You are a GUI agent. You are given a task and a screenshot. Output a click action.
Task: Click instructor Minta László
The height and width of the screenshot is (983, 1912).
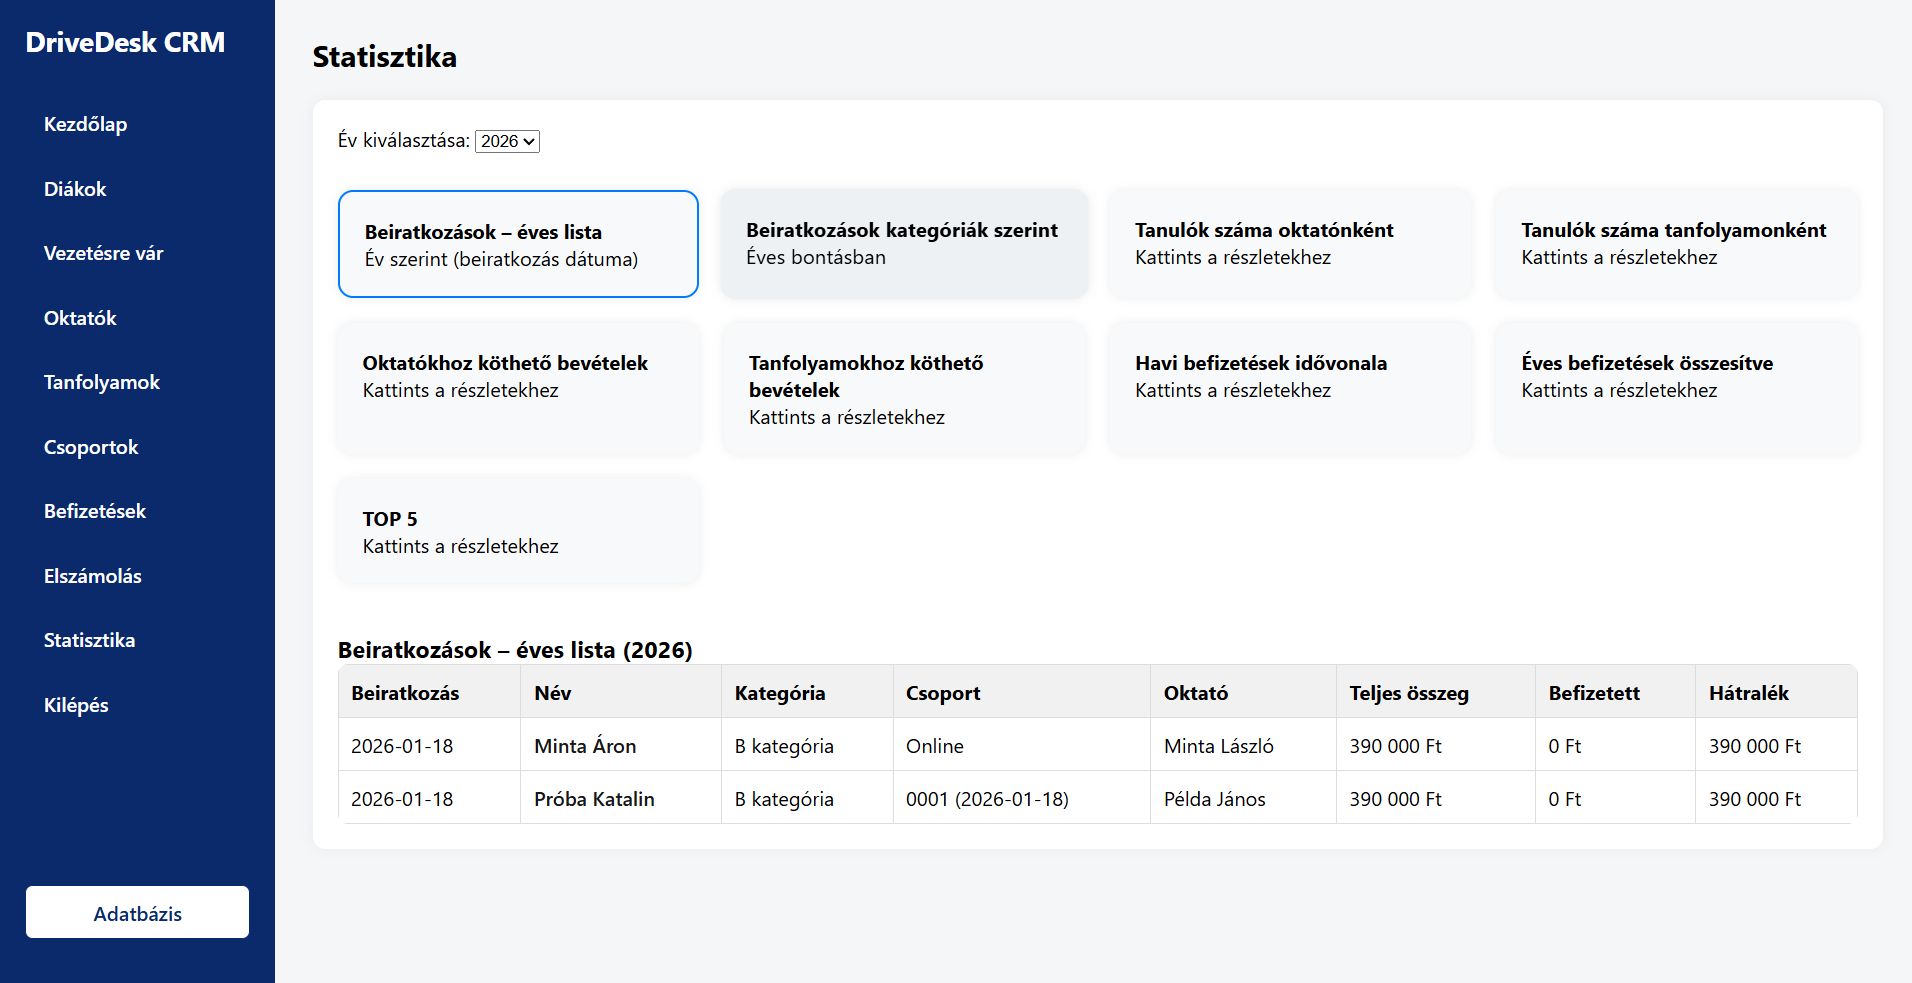pyautogui.click(x=1219, y=746)
